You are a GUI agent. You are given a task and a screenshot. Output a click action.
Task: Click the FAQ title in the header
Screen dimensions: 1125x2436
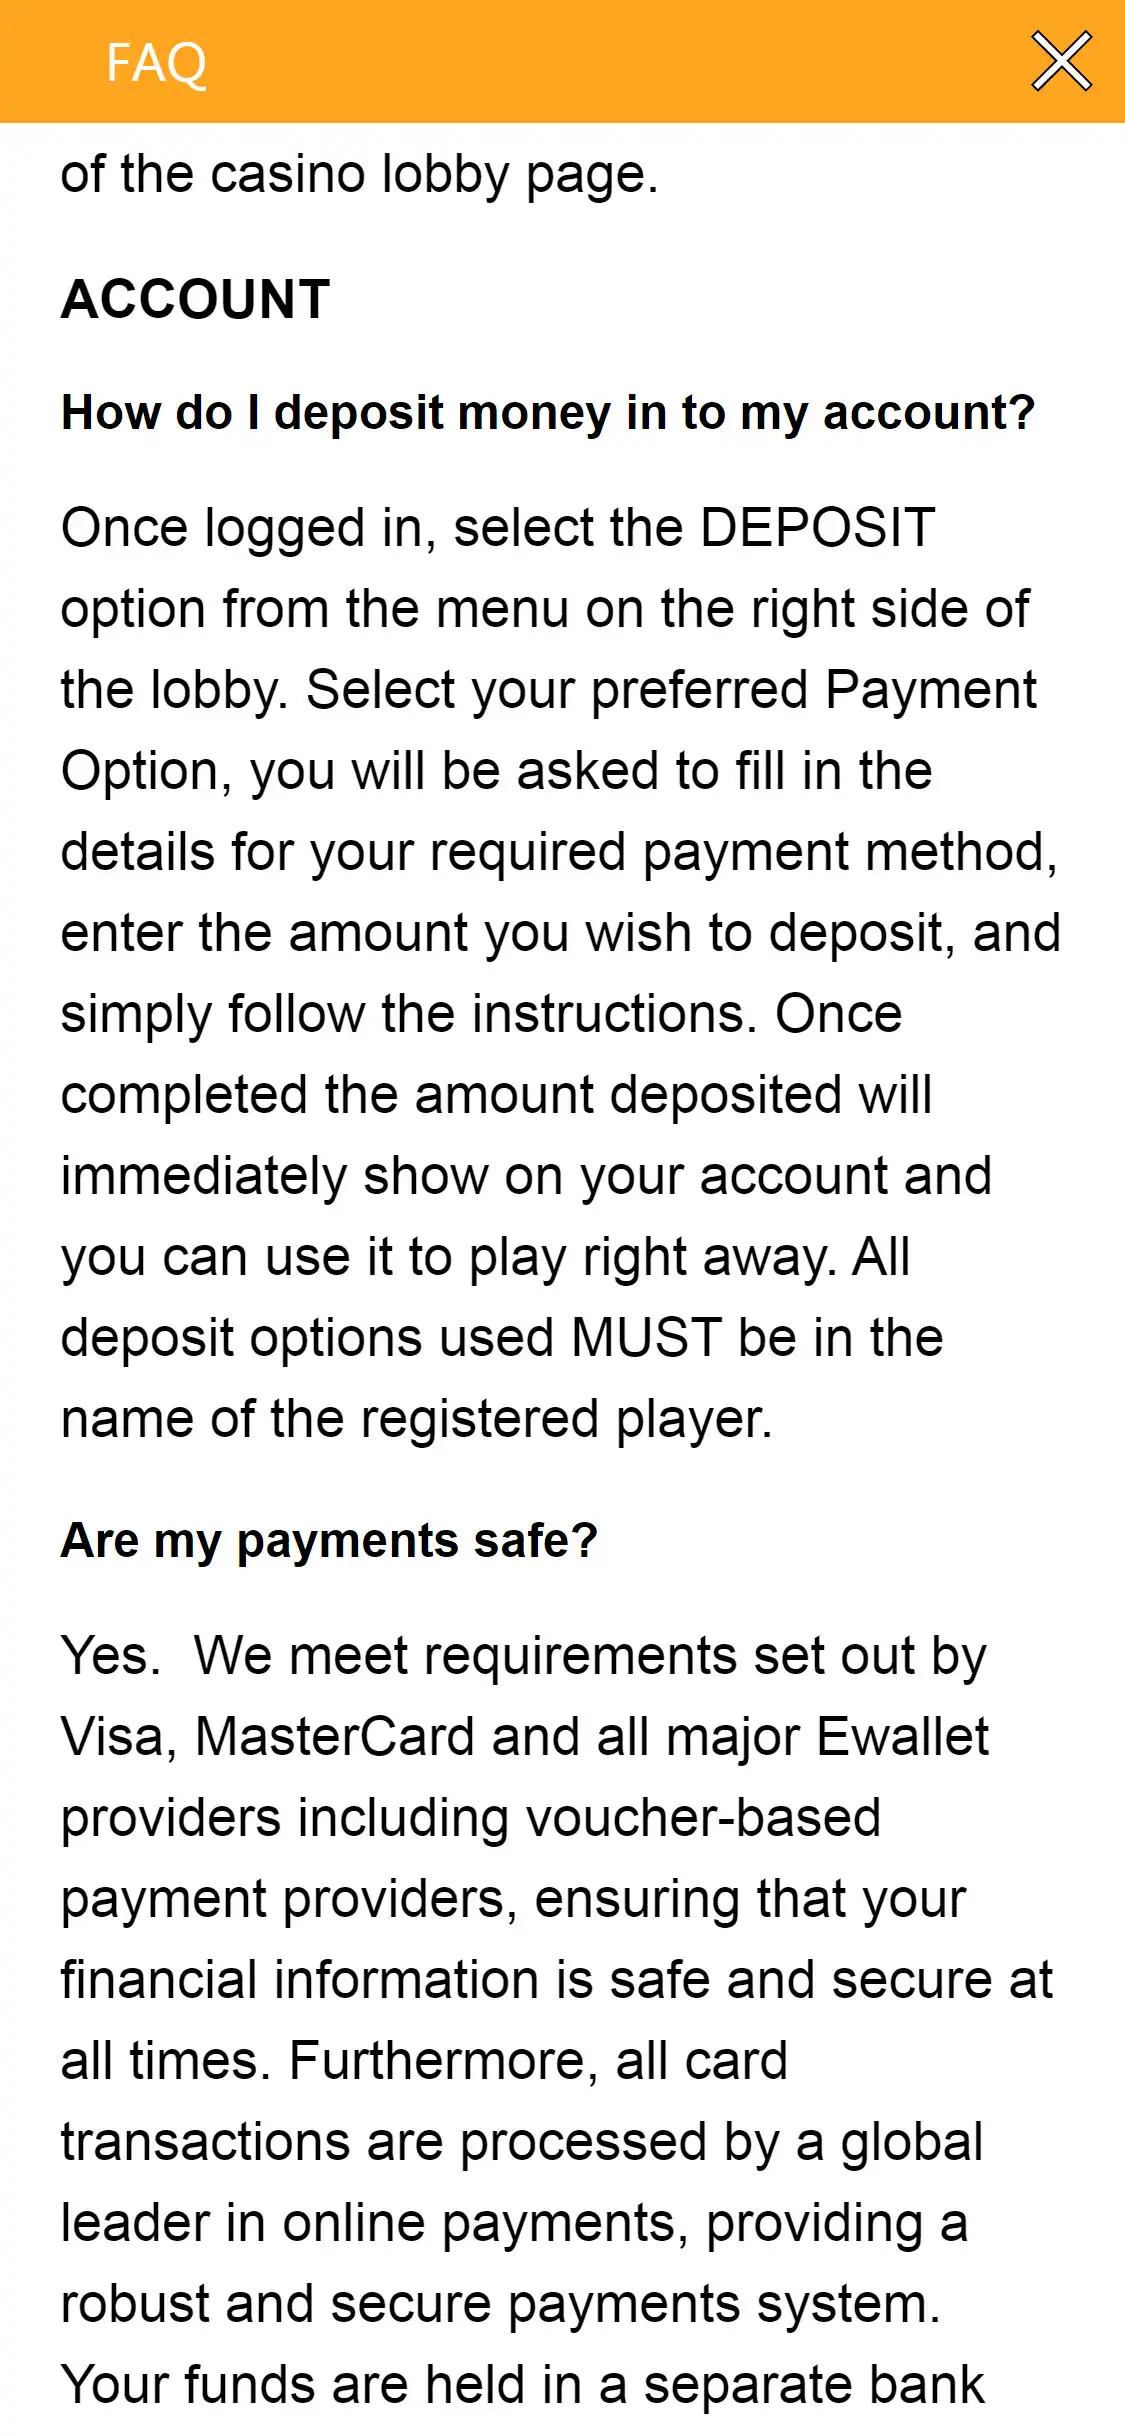pos(156,63)
